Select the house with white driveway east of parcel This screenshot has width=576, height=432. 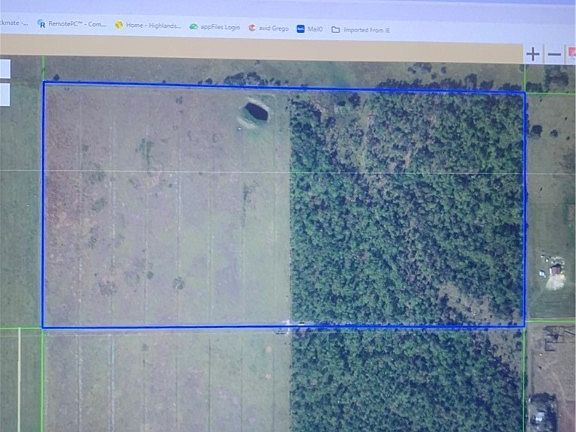point(555,274)
